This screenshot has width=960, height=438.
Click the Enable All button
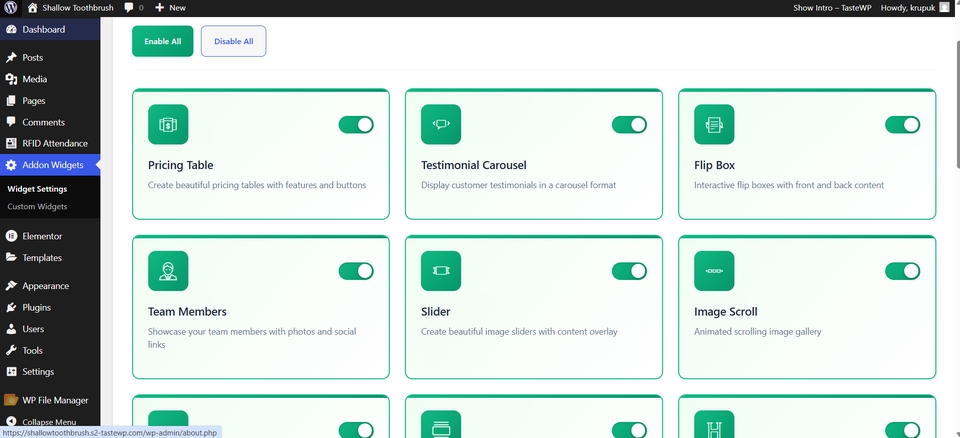[x=163, y=41]
